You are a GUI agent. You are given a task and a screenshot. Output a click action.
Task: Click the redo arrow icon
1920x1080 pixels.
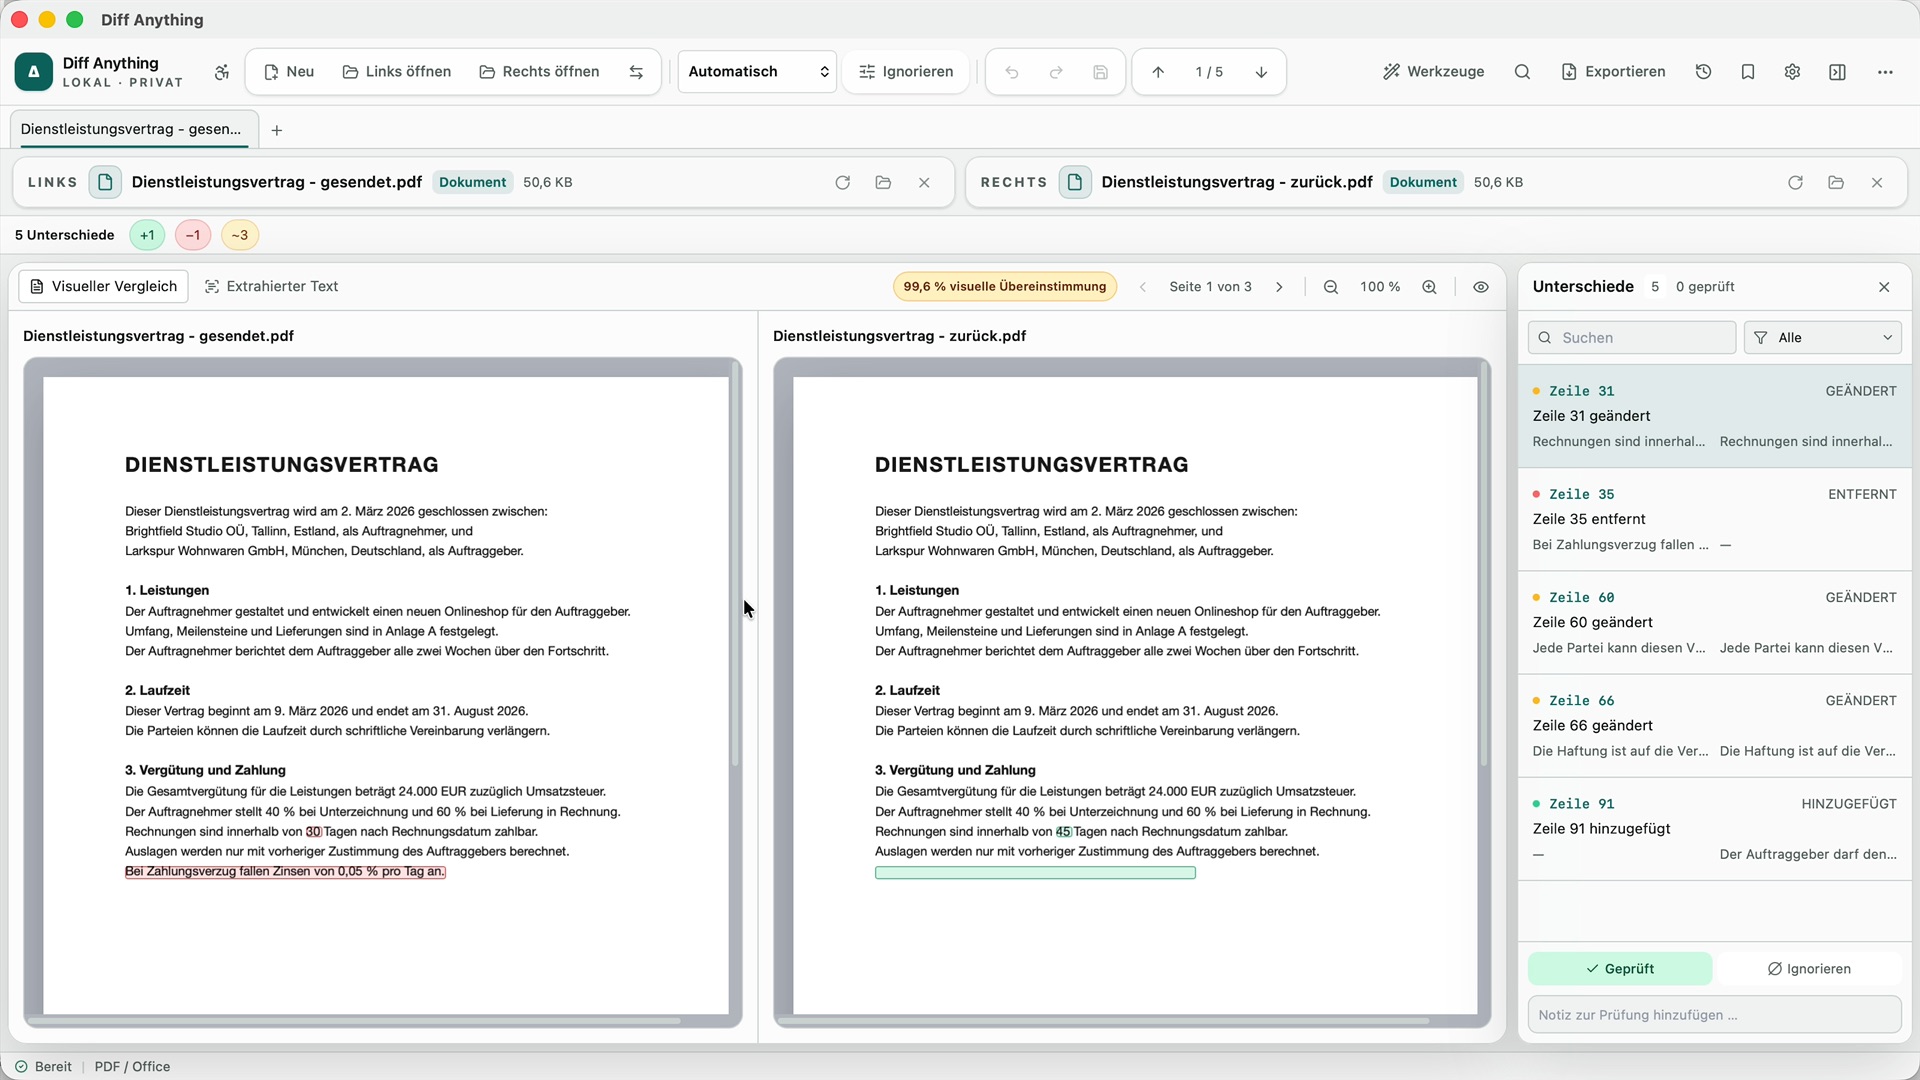click(x=1056, y=72)
